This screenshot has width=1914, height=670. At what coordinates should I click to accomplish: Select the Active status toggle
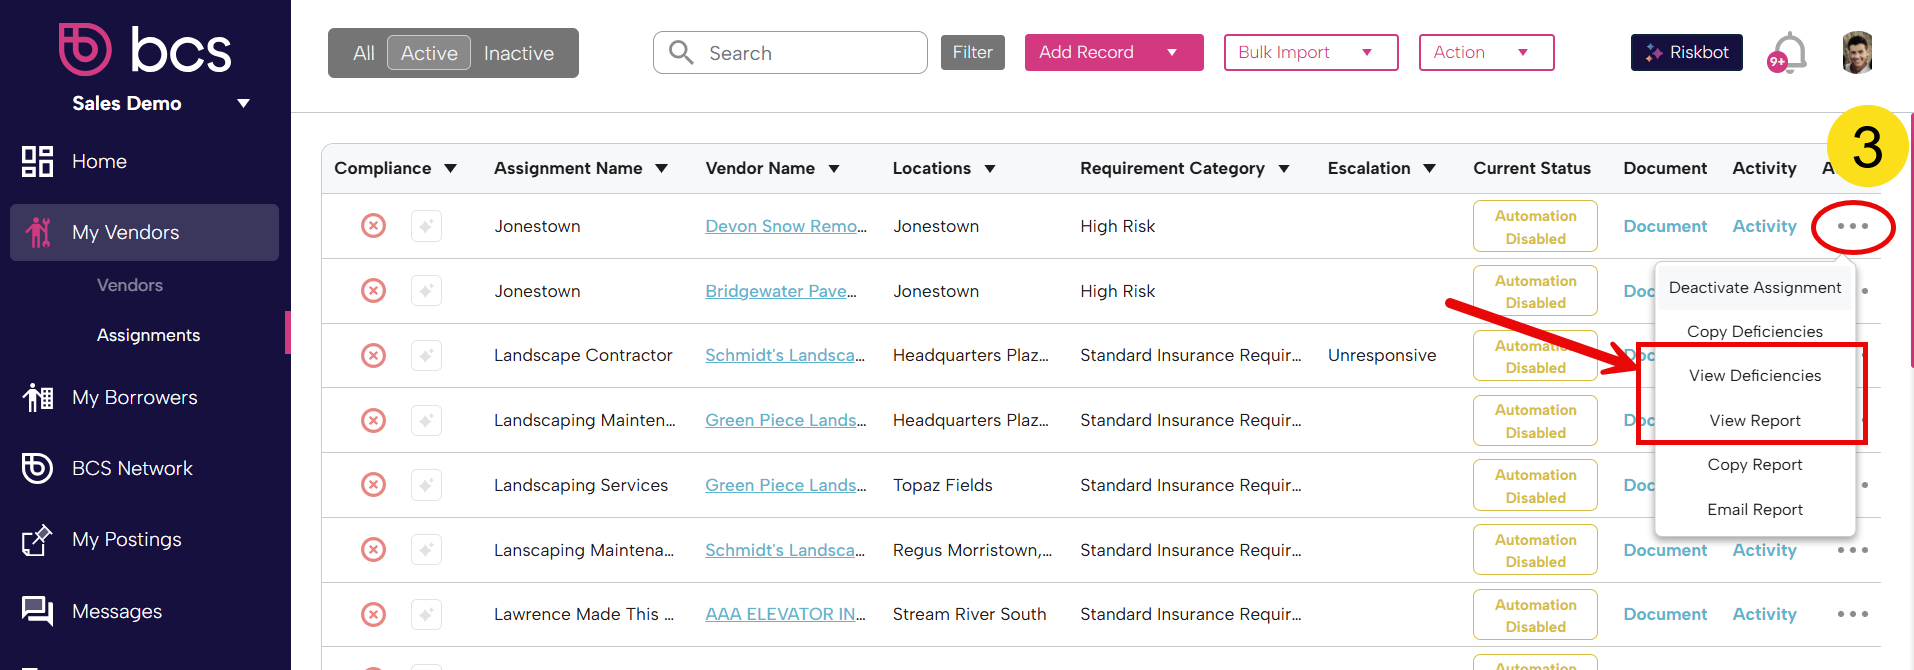click(x=429, y=54)
